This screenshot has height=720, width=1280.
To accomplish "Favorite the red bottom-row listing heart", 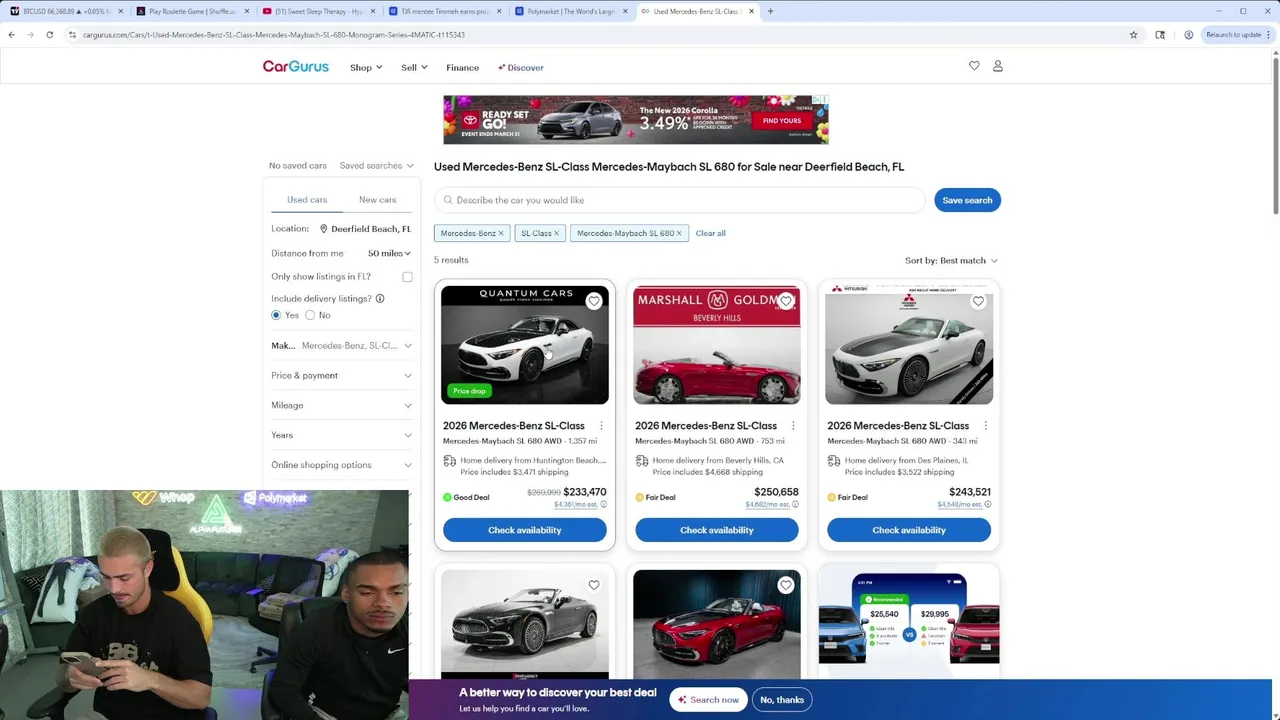I will [786, 585].
